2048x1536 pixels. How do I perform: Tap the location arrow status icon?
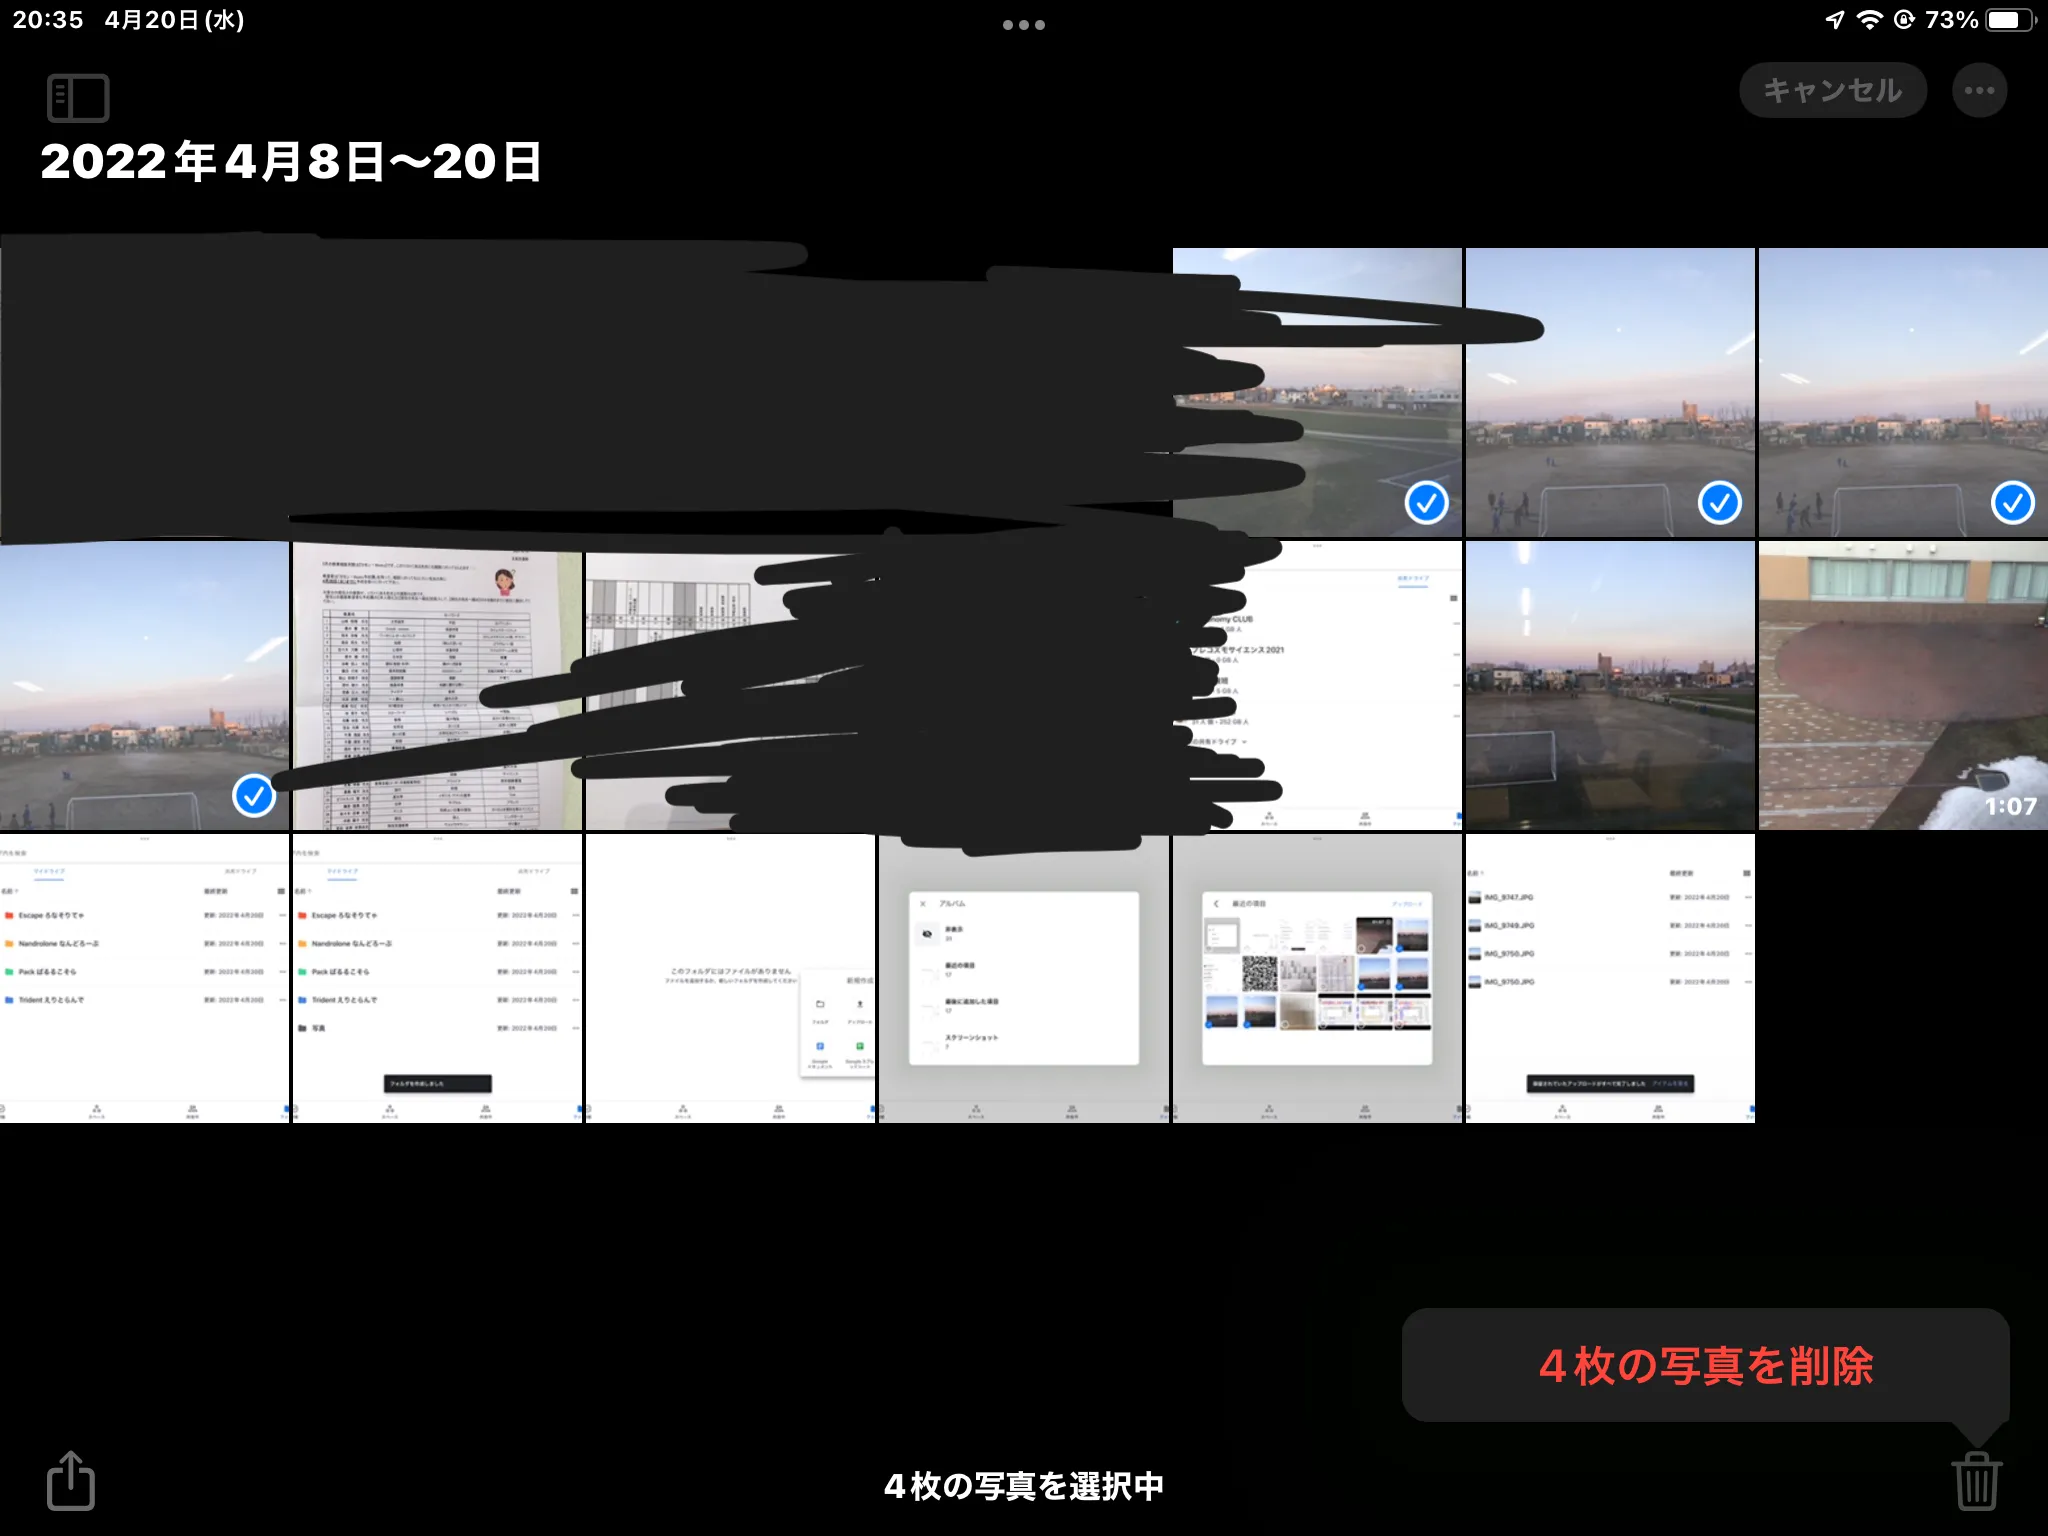[1834, 20]
